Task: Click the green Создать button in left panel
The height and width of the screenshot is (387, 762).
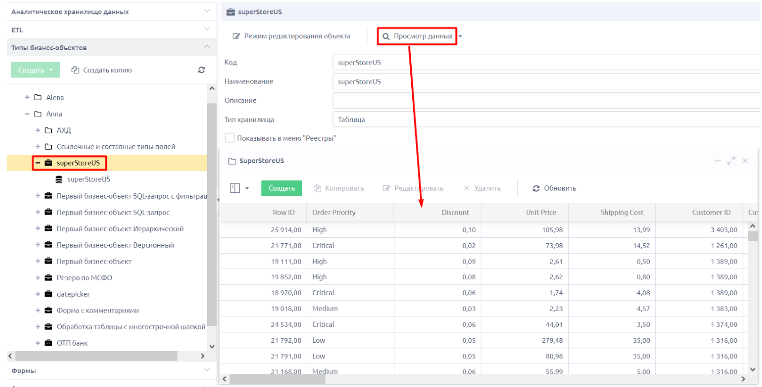Action: coord(35,70)
